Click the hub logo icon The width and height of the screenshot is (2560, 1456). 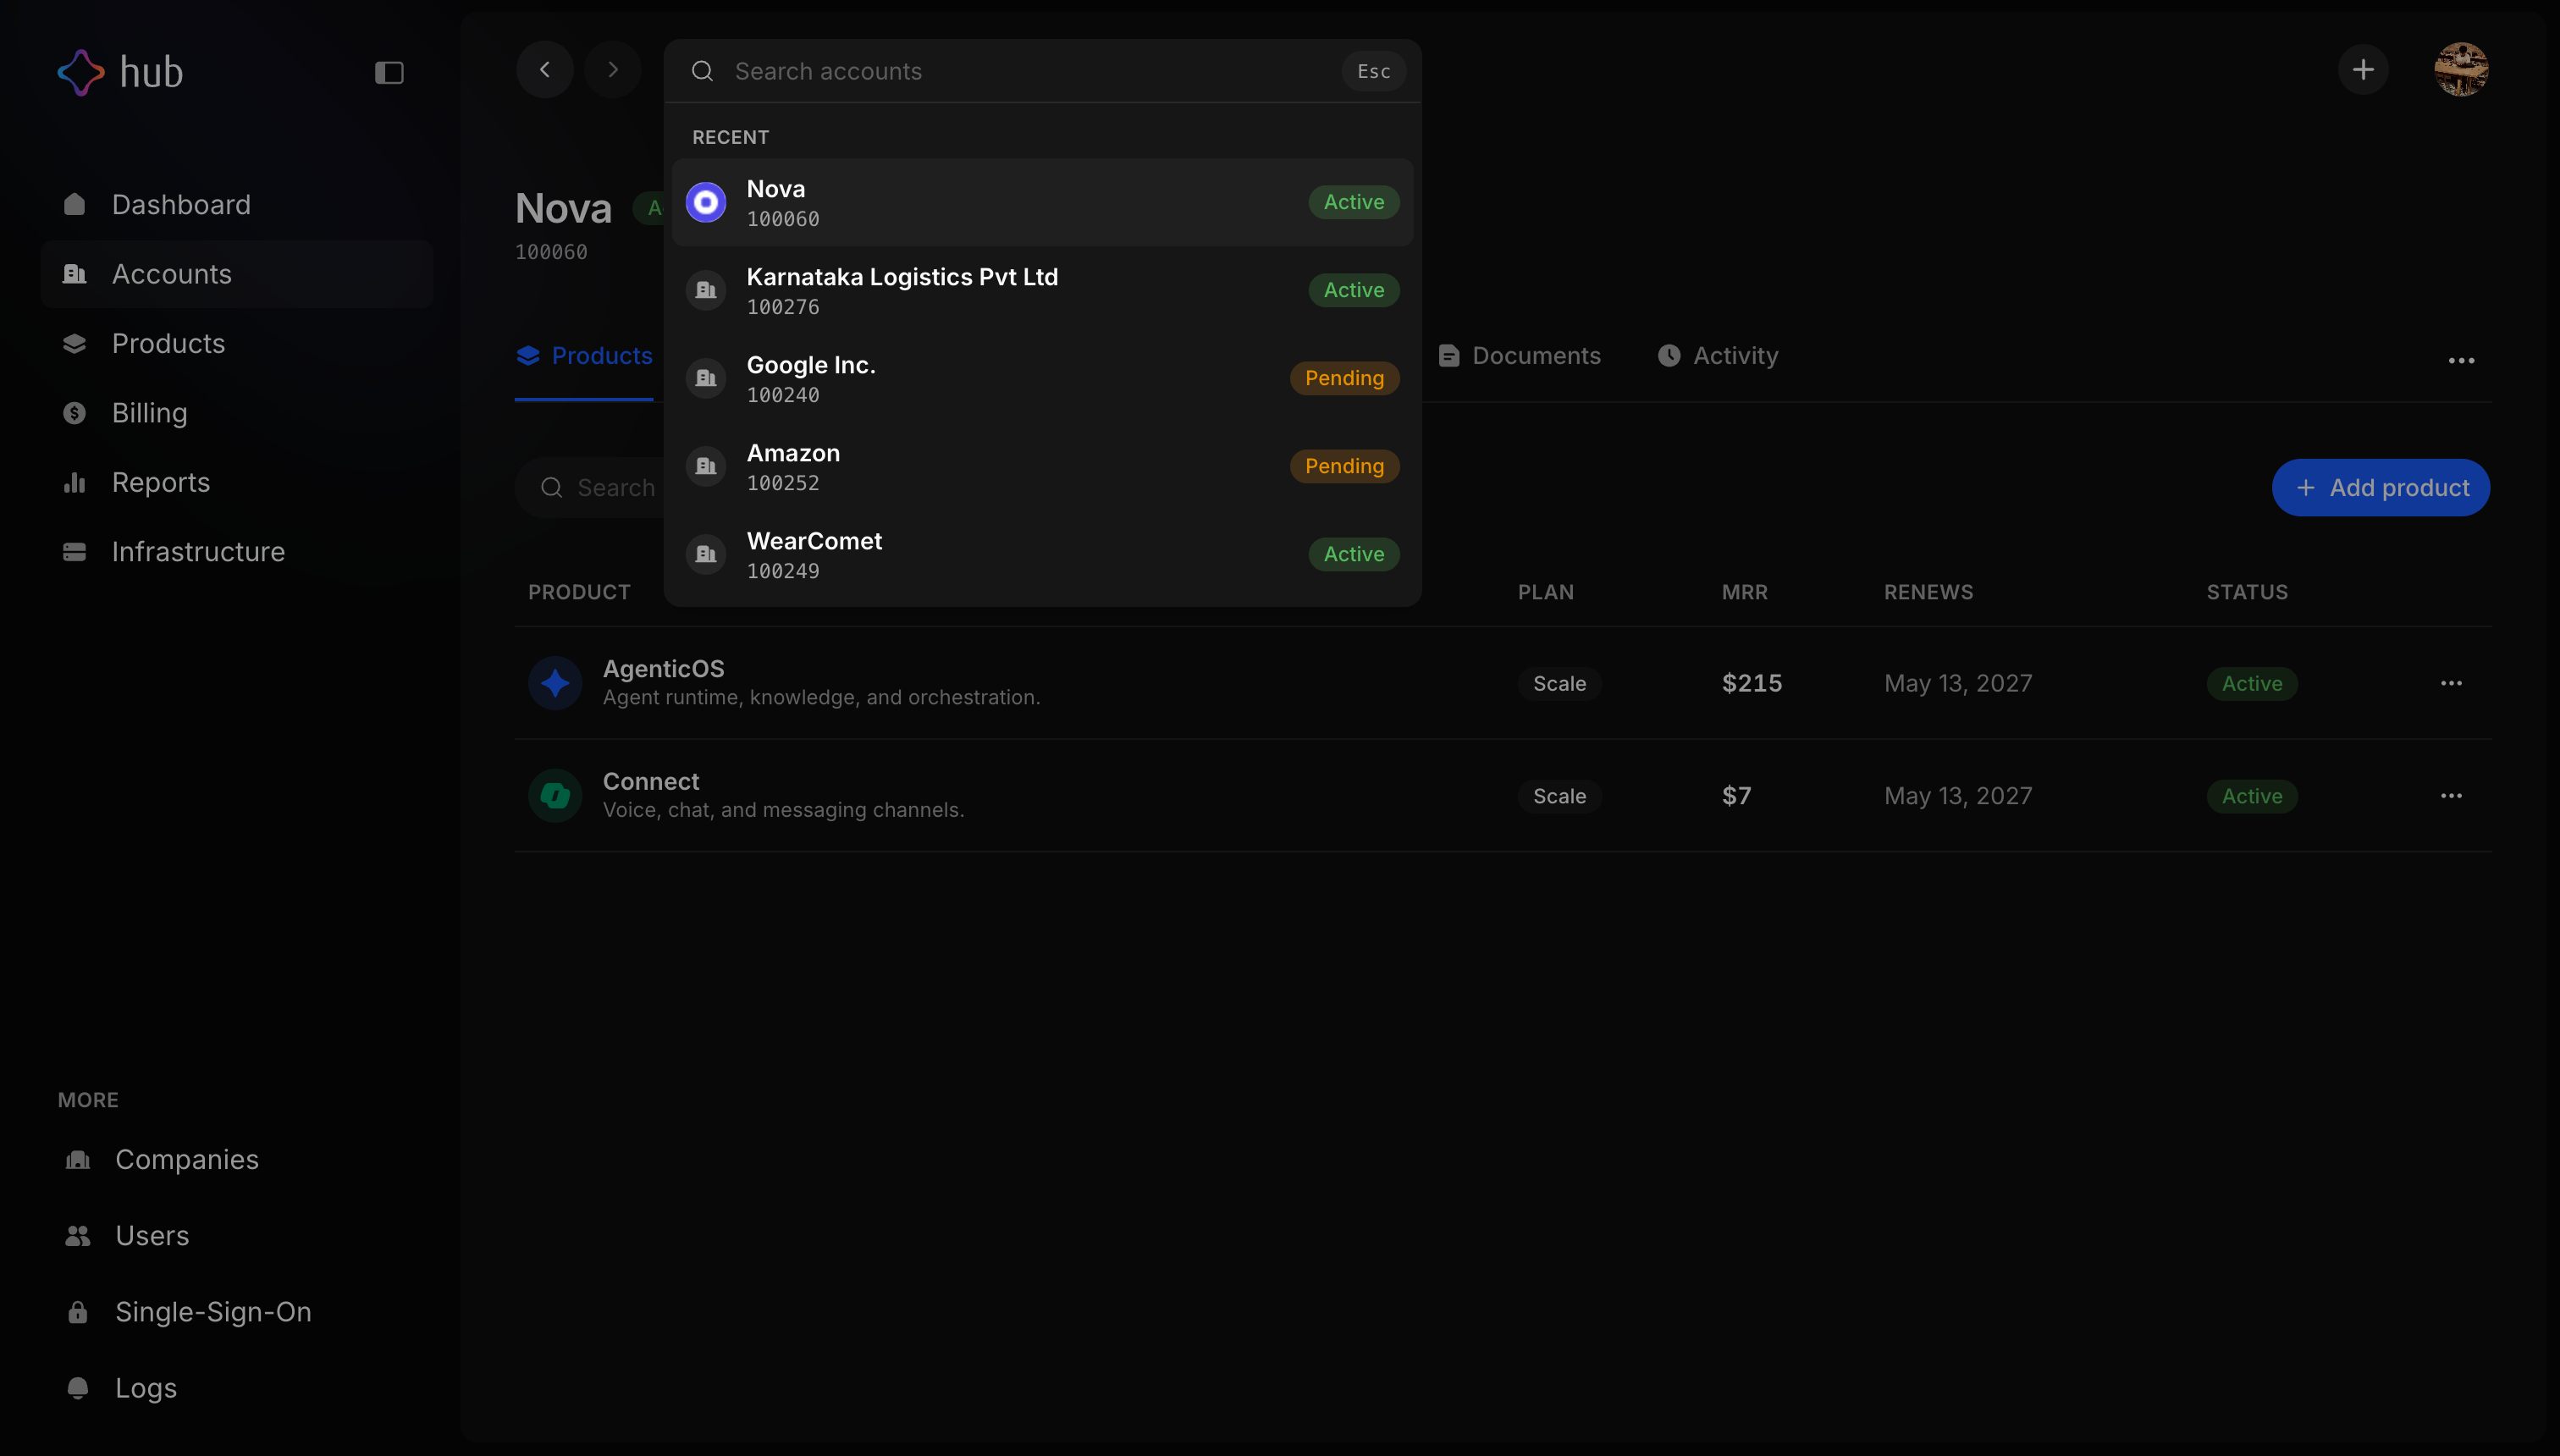81,72
